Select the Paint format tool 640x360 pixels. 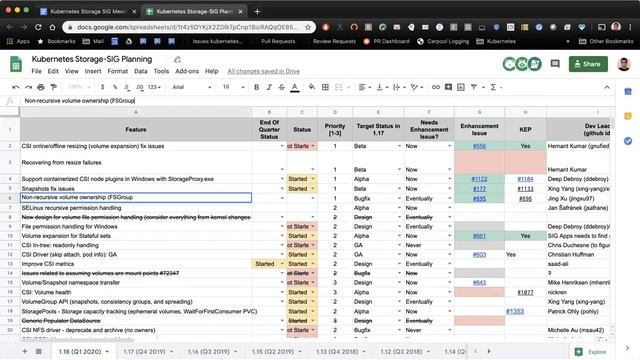pos(53,87)
